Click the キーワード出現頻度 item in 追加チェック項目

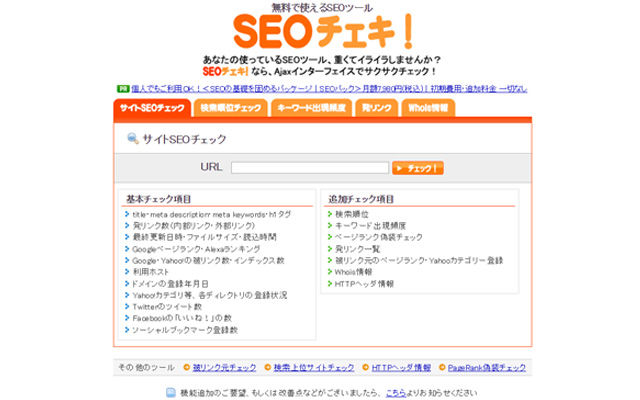[370, 226]
